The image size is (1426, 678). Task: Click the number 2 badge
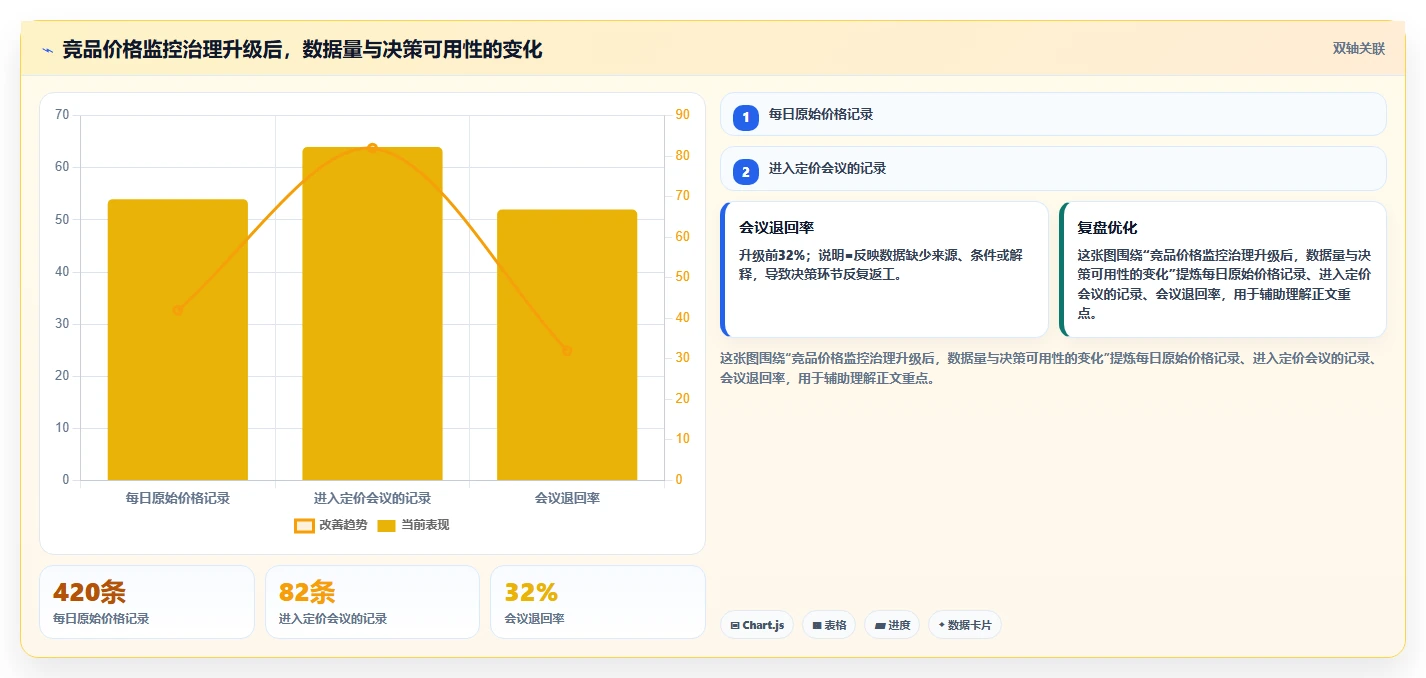[x=745, y=172]
